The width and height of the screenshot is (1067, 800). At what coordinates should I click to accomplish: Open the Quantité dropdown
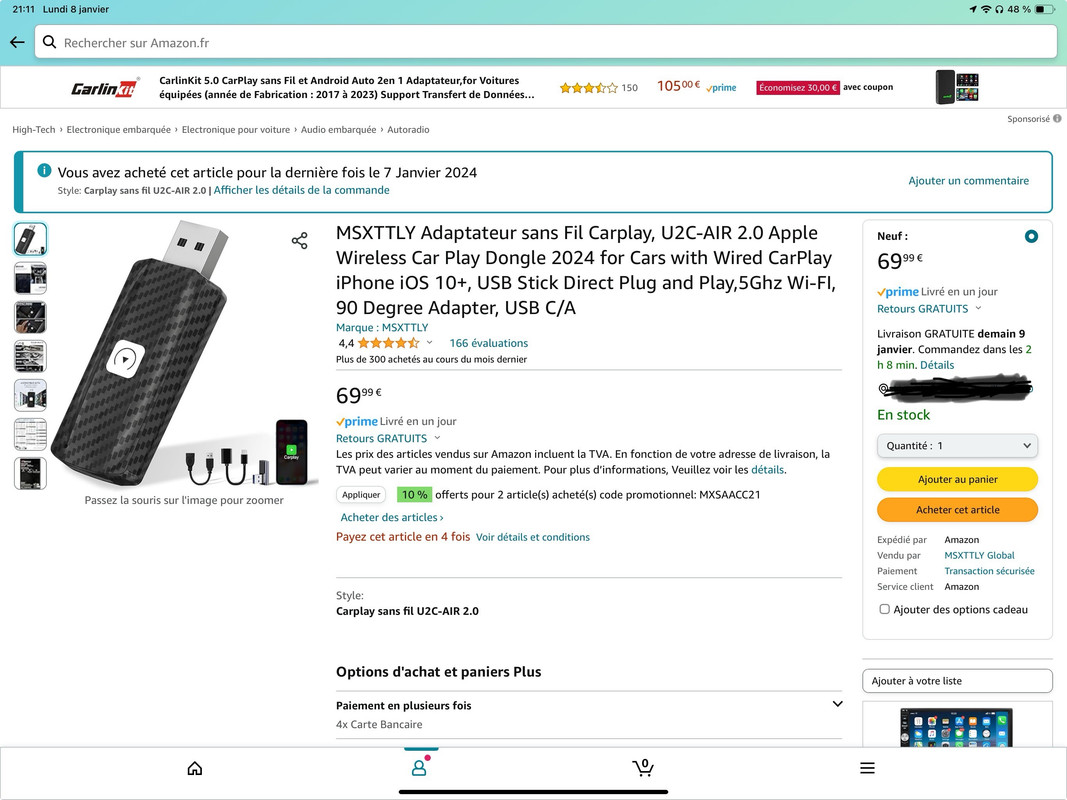tap(957, 446)
